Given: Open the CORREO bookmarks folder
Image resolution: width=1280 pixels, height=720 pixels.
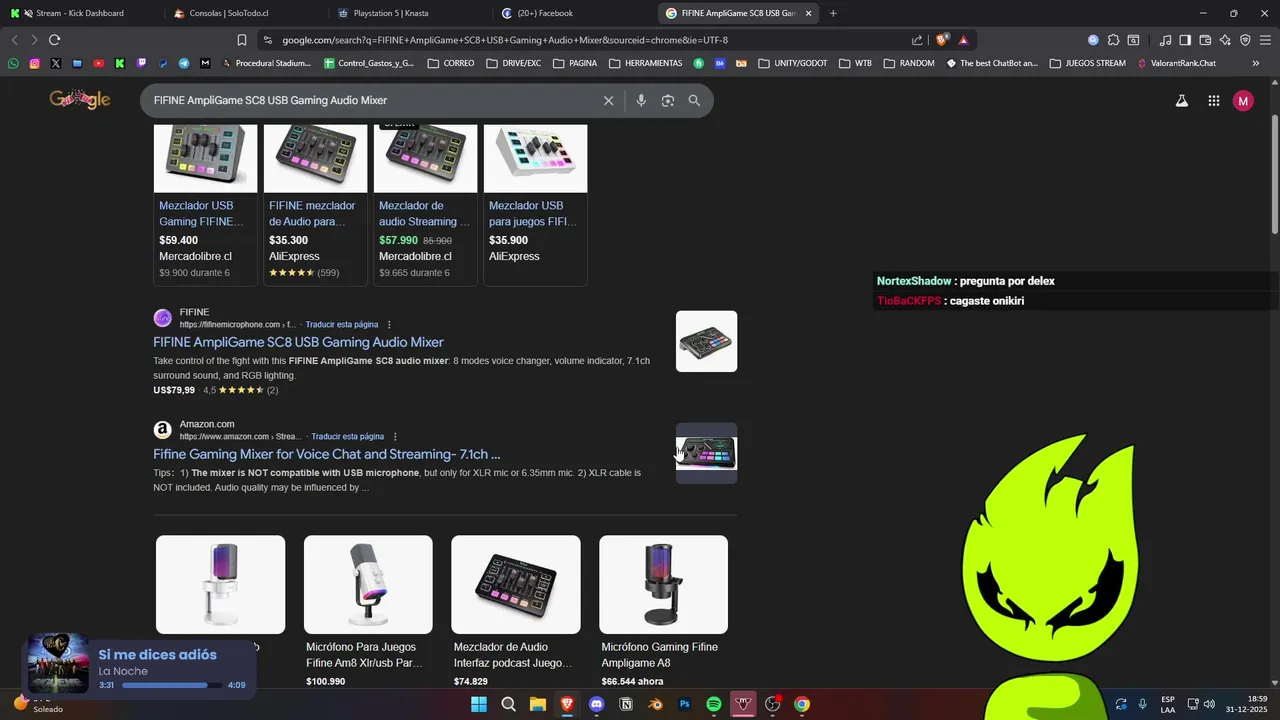Looking at the screenshot, I should pyautogui.click(x=451, y=63).
